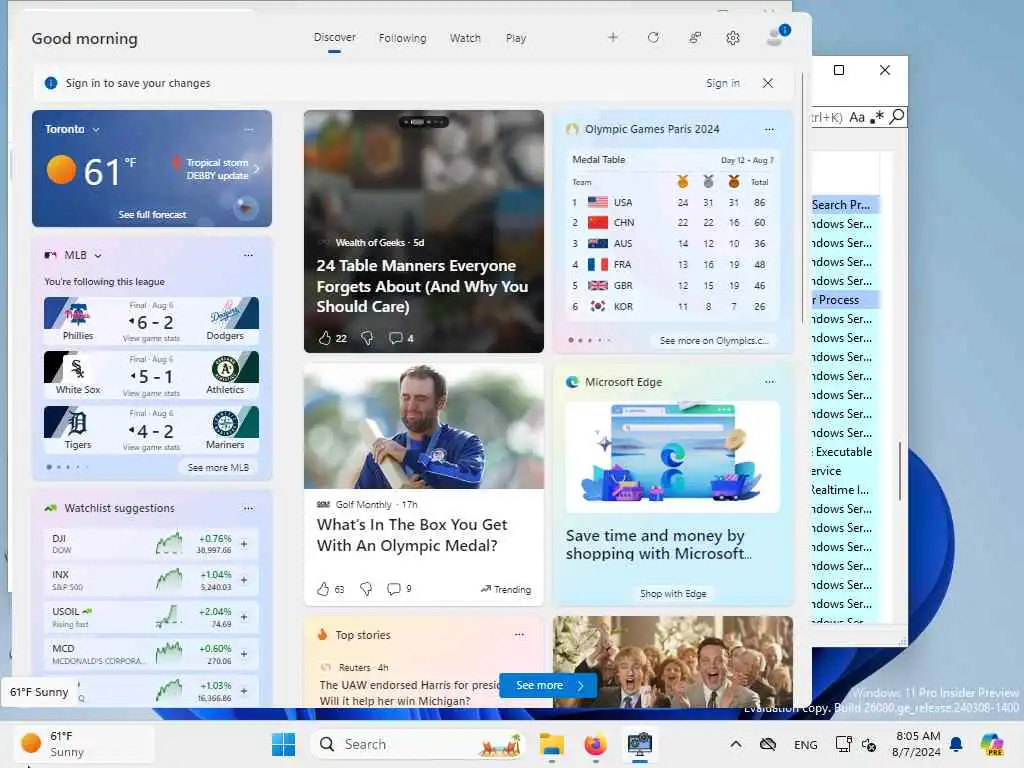Click the Sign in link
Screen dimensions: 1024x768
coord(723,83)
